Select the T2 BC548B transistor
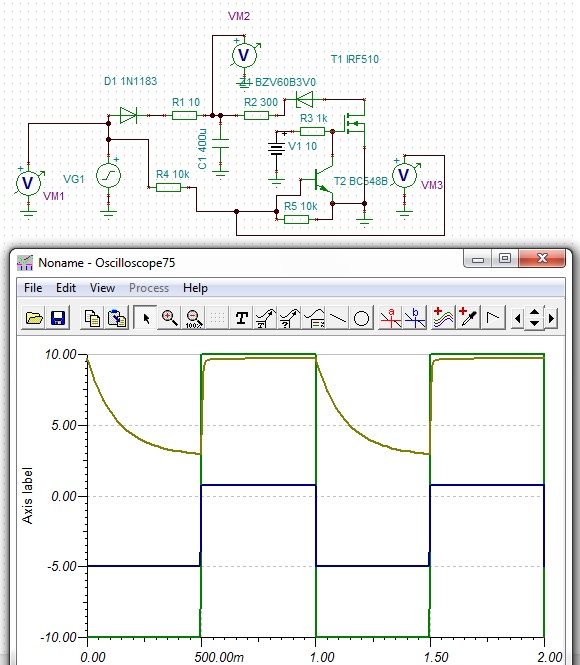The height and width of the screenshot is (665, 580). point(323,180)
